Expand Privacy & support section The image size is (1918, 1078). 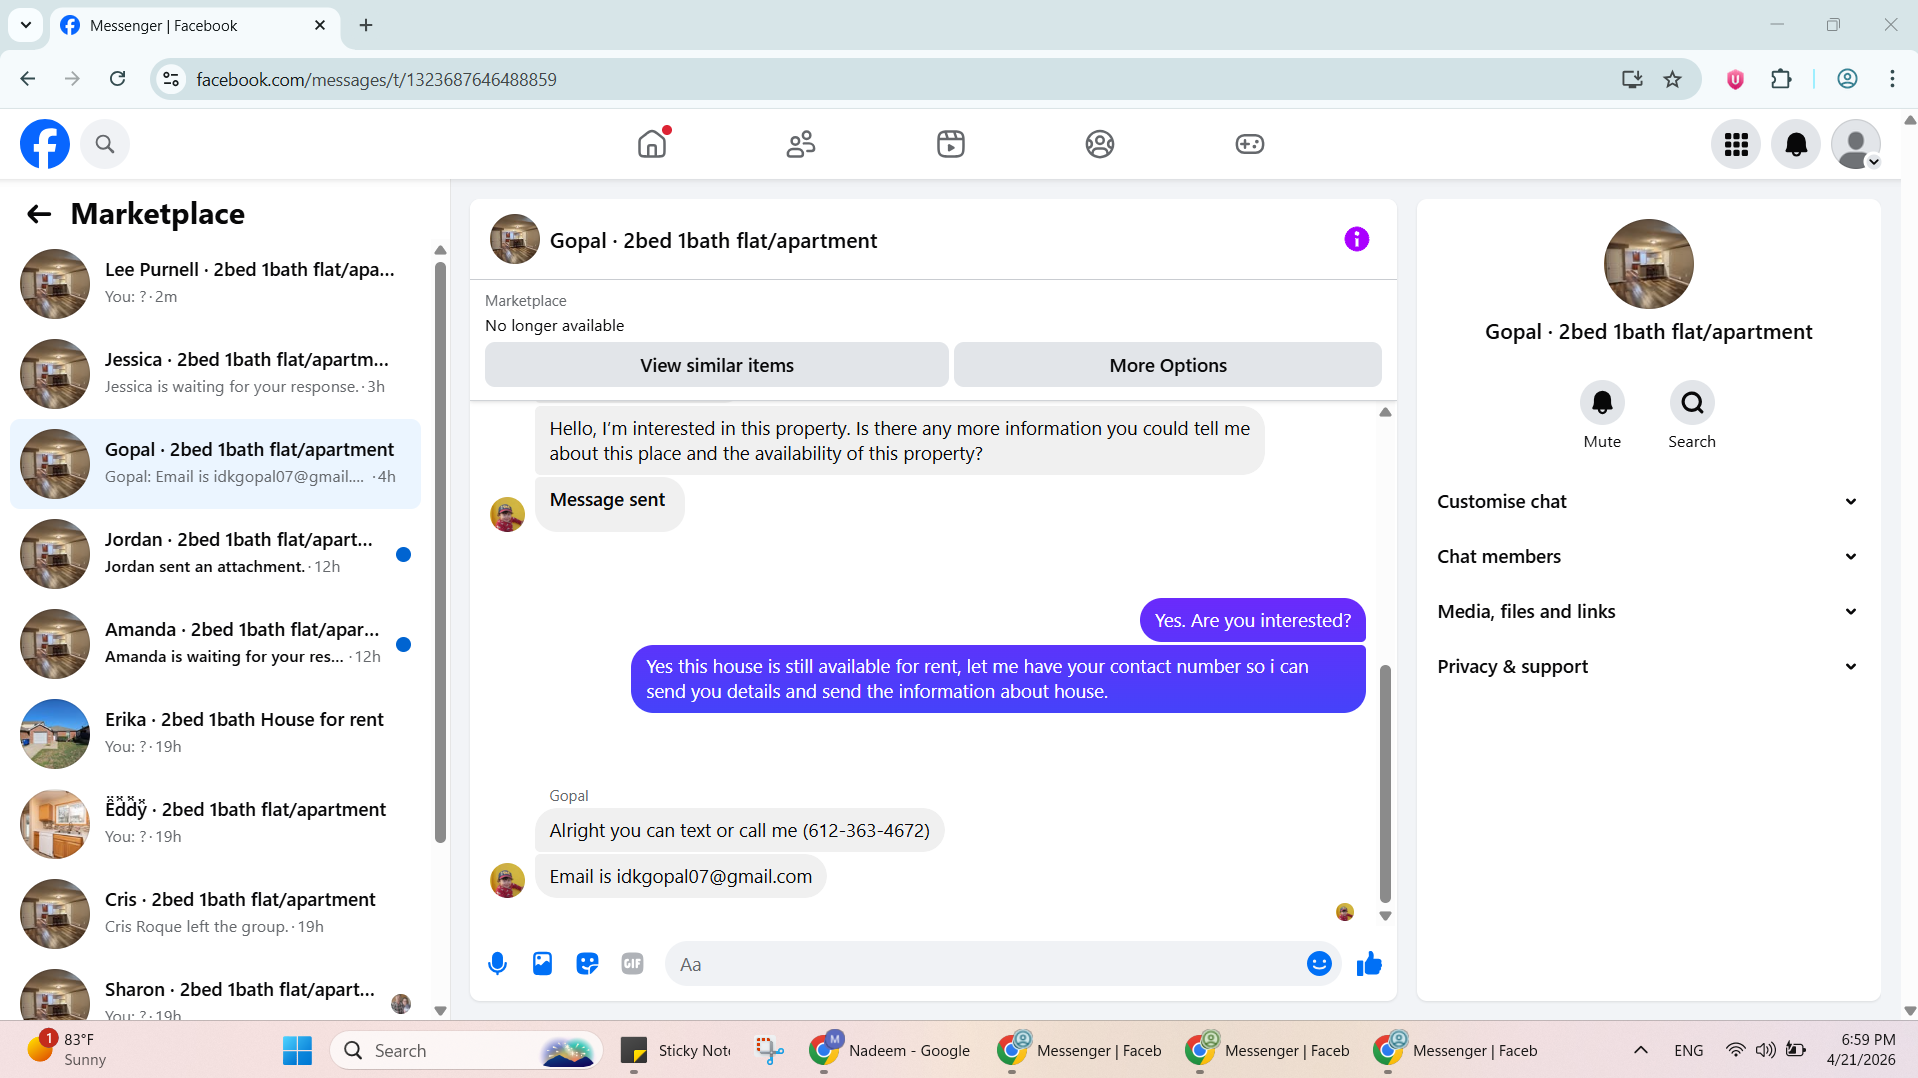[1648, 666]
